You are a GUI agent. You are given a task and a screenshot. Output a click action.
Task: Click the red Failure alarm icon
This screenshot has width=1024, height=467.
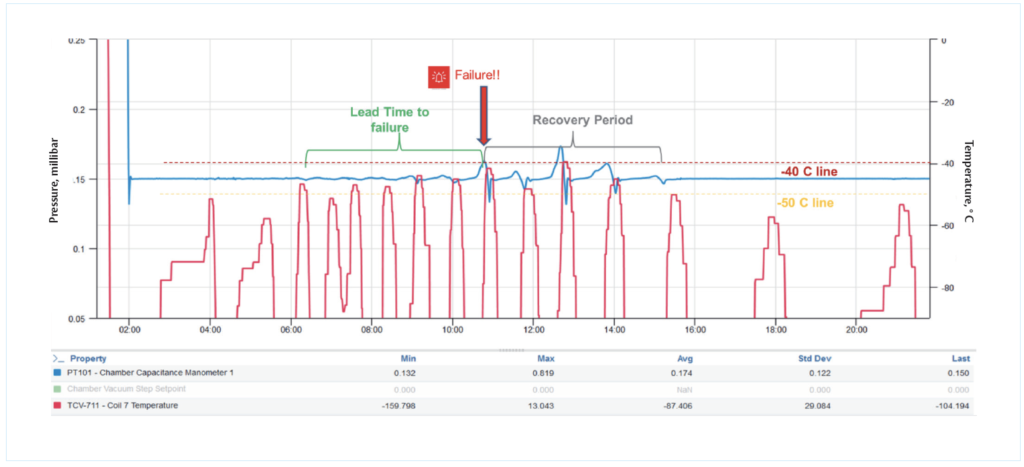coord(438,76)
